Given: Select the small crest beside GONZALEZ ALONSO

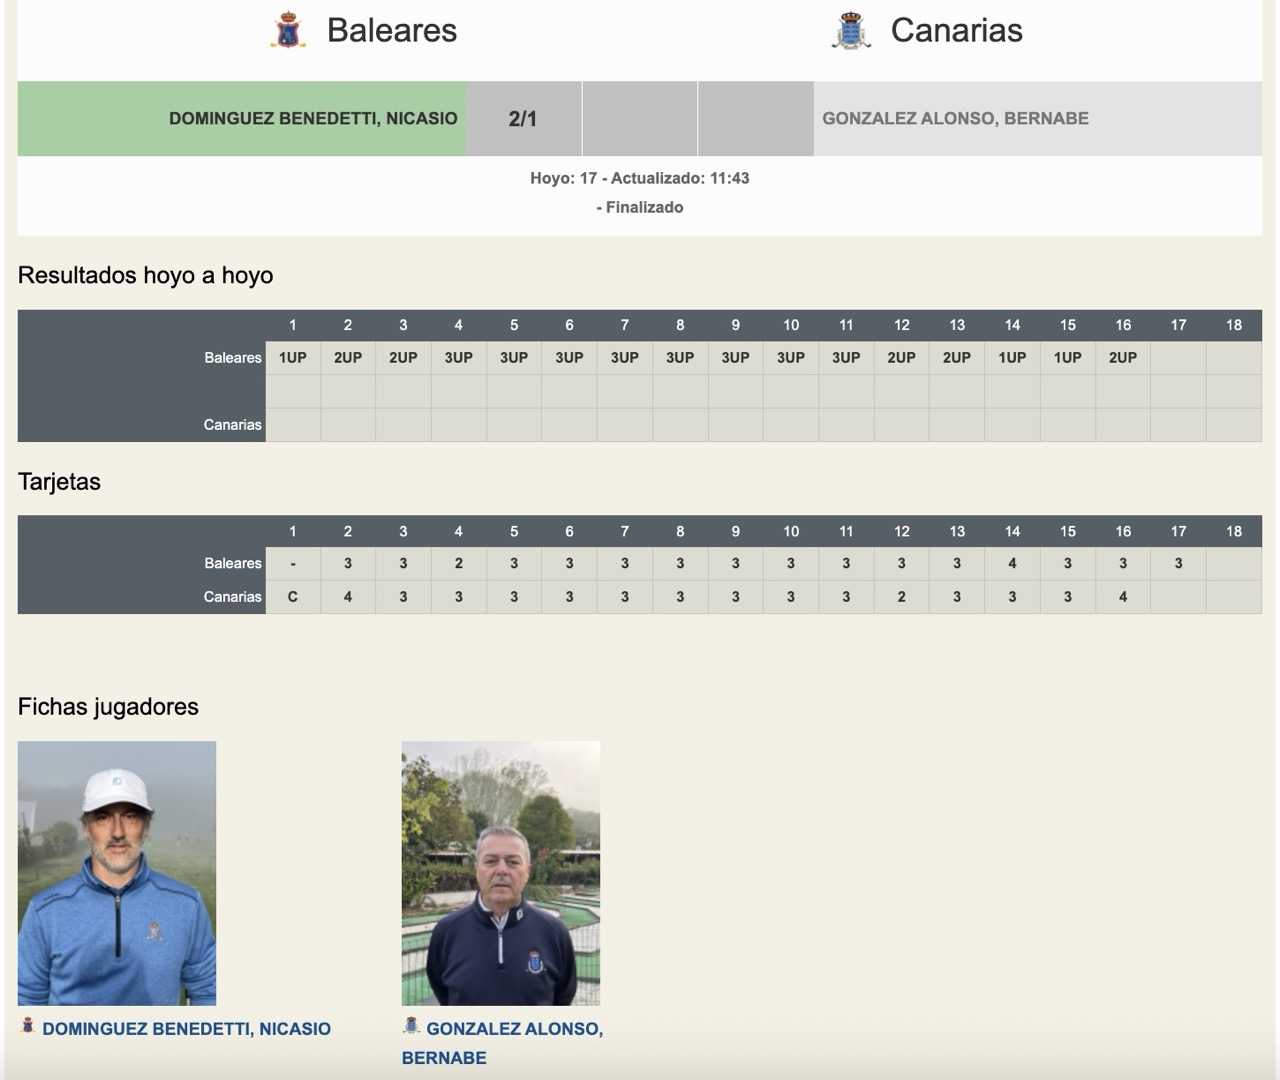Looking at the screenshot, I should [x=411, y=1026].
